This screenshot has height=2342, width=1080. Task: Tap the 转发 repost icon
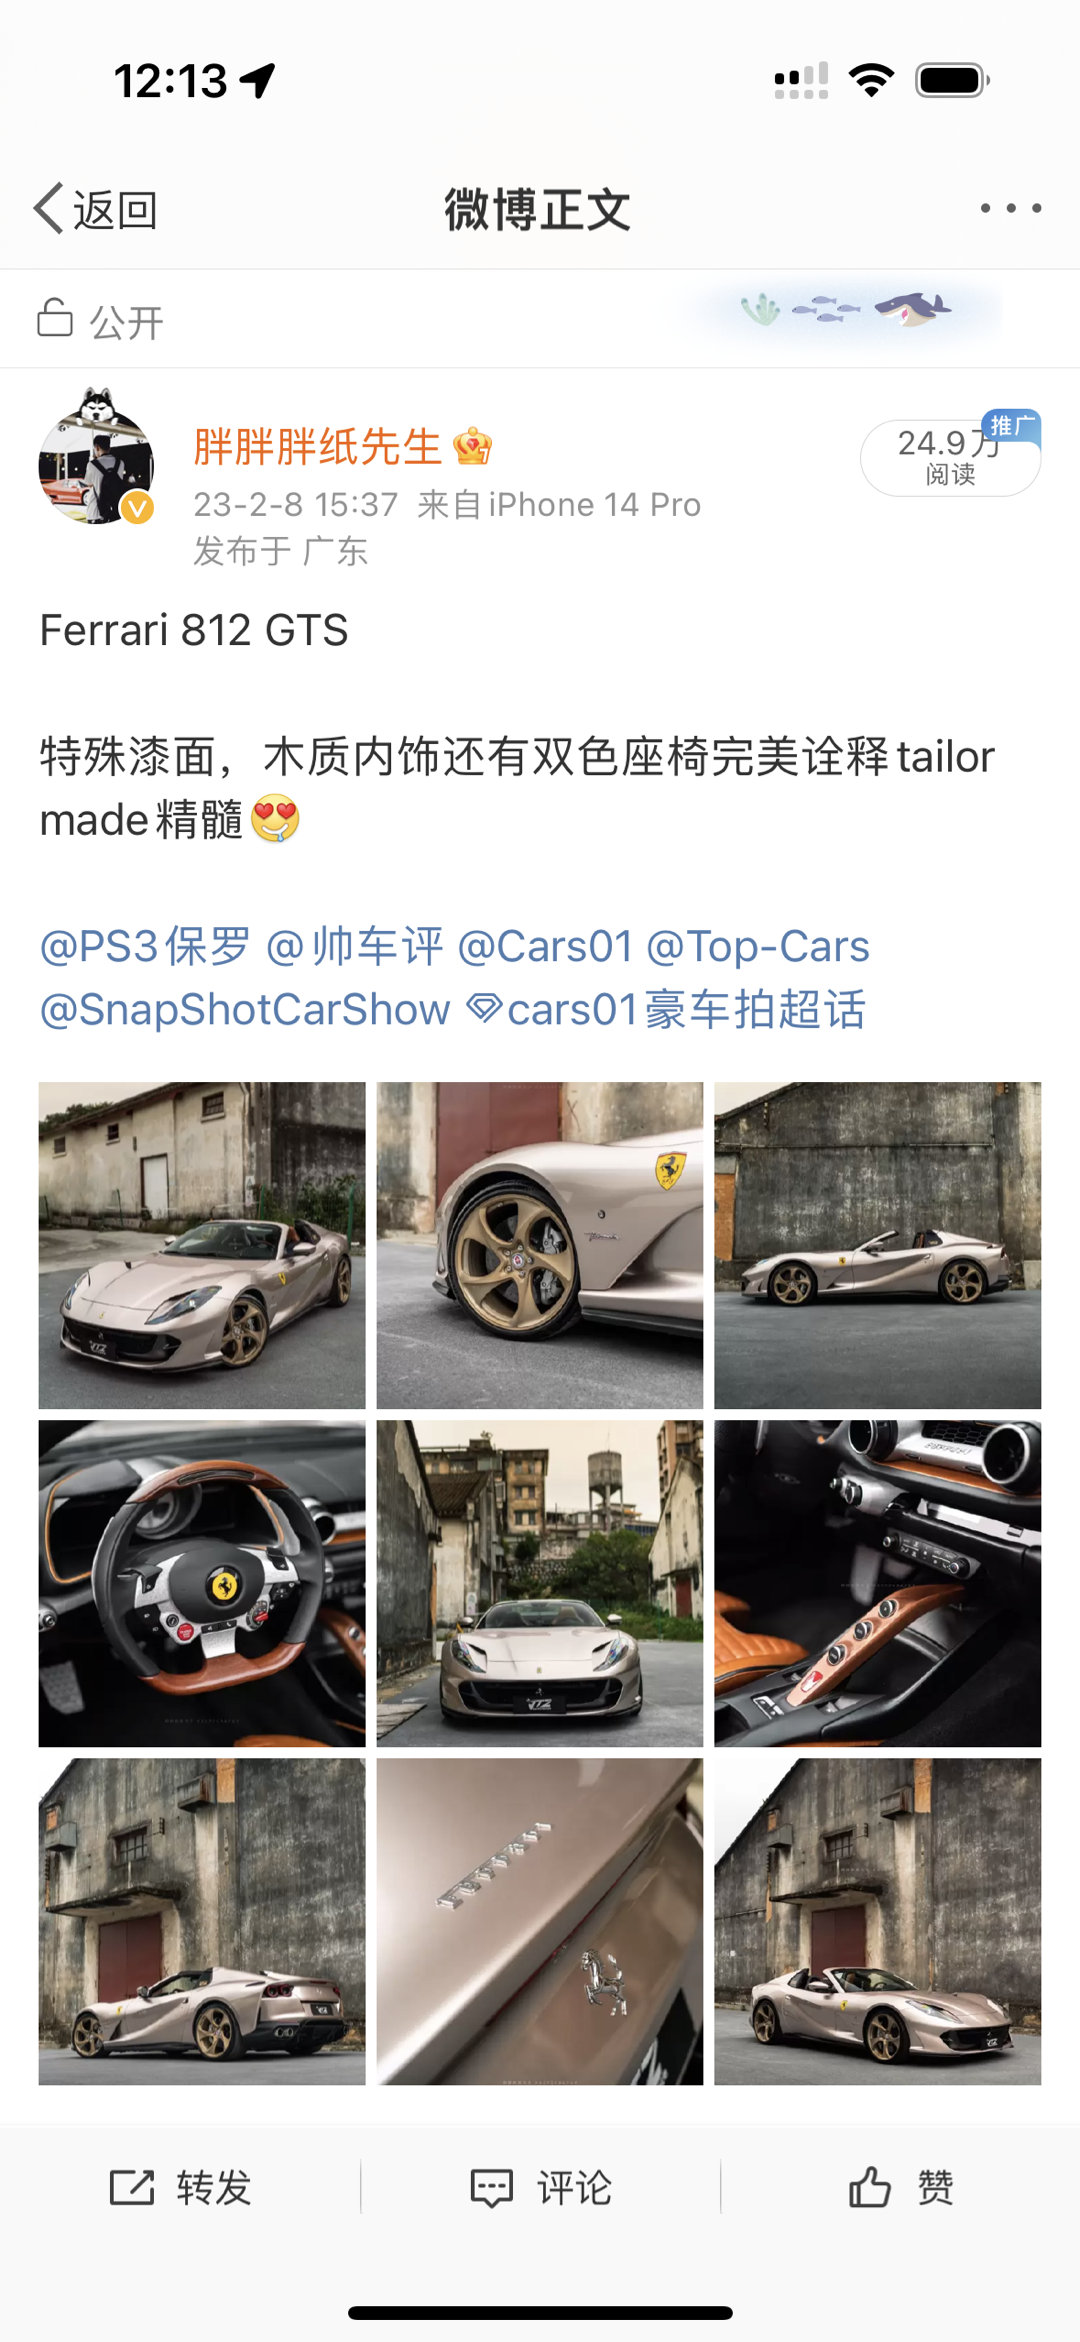[x=131, y=2187]
